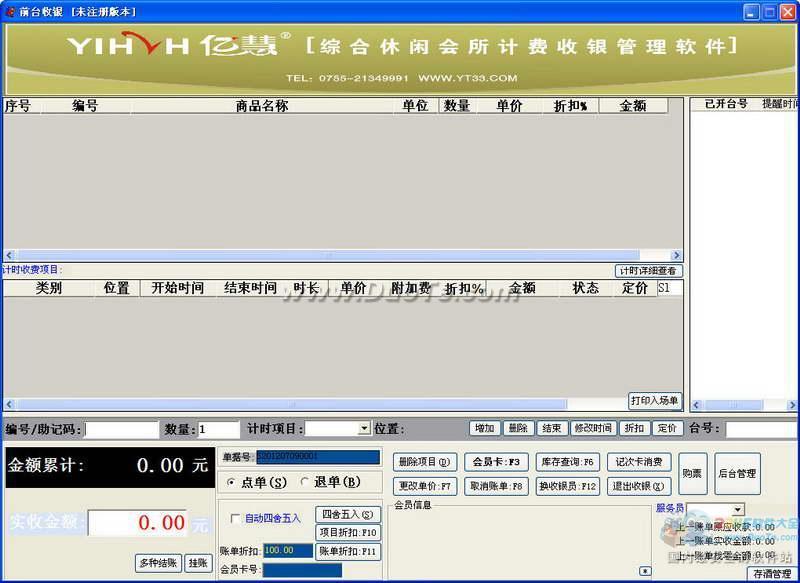Viewport: 800px width, 583px height.
Task: Click the small asterisk expander in 会员信息
Action: point(644,570)
